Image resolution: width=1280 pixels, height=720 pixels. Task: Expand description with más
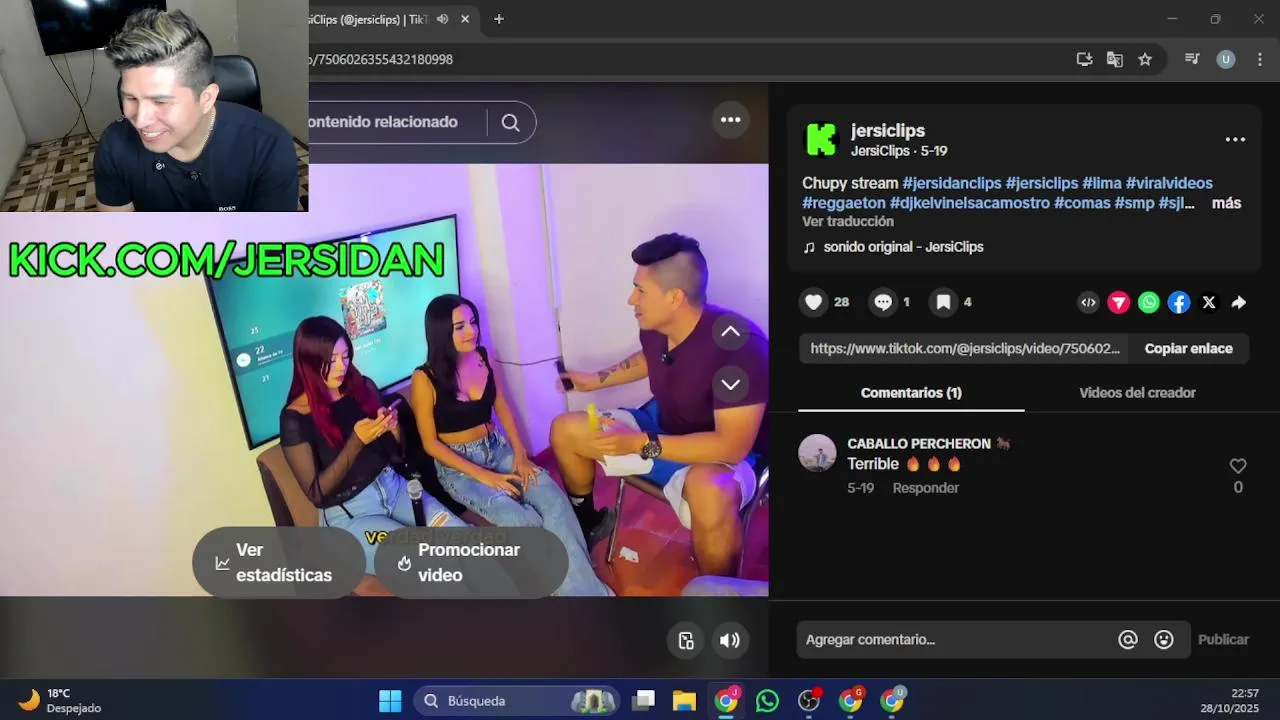pyautogui.click(x=1226, y=203)
